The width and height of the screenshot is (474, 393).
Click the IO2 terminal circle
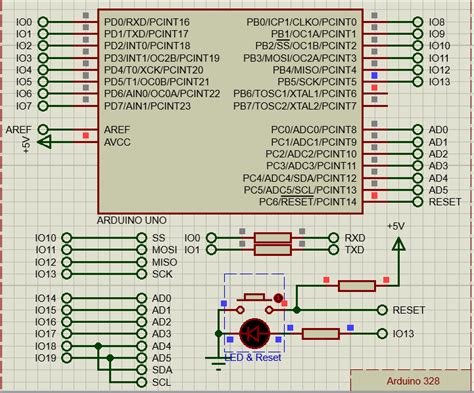coord(43,46)
